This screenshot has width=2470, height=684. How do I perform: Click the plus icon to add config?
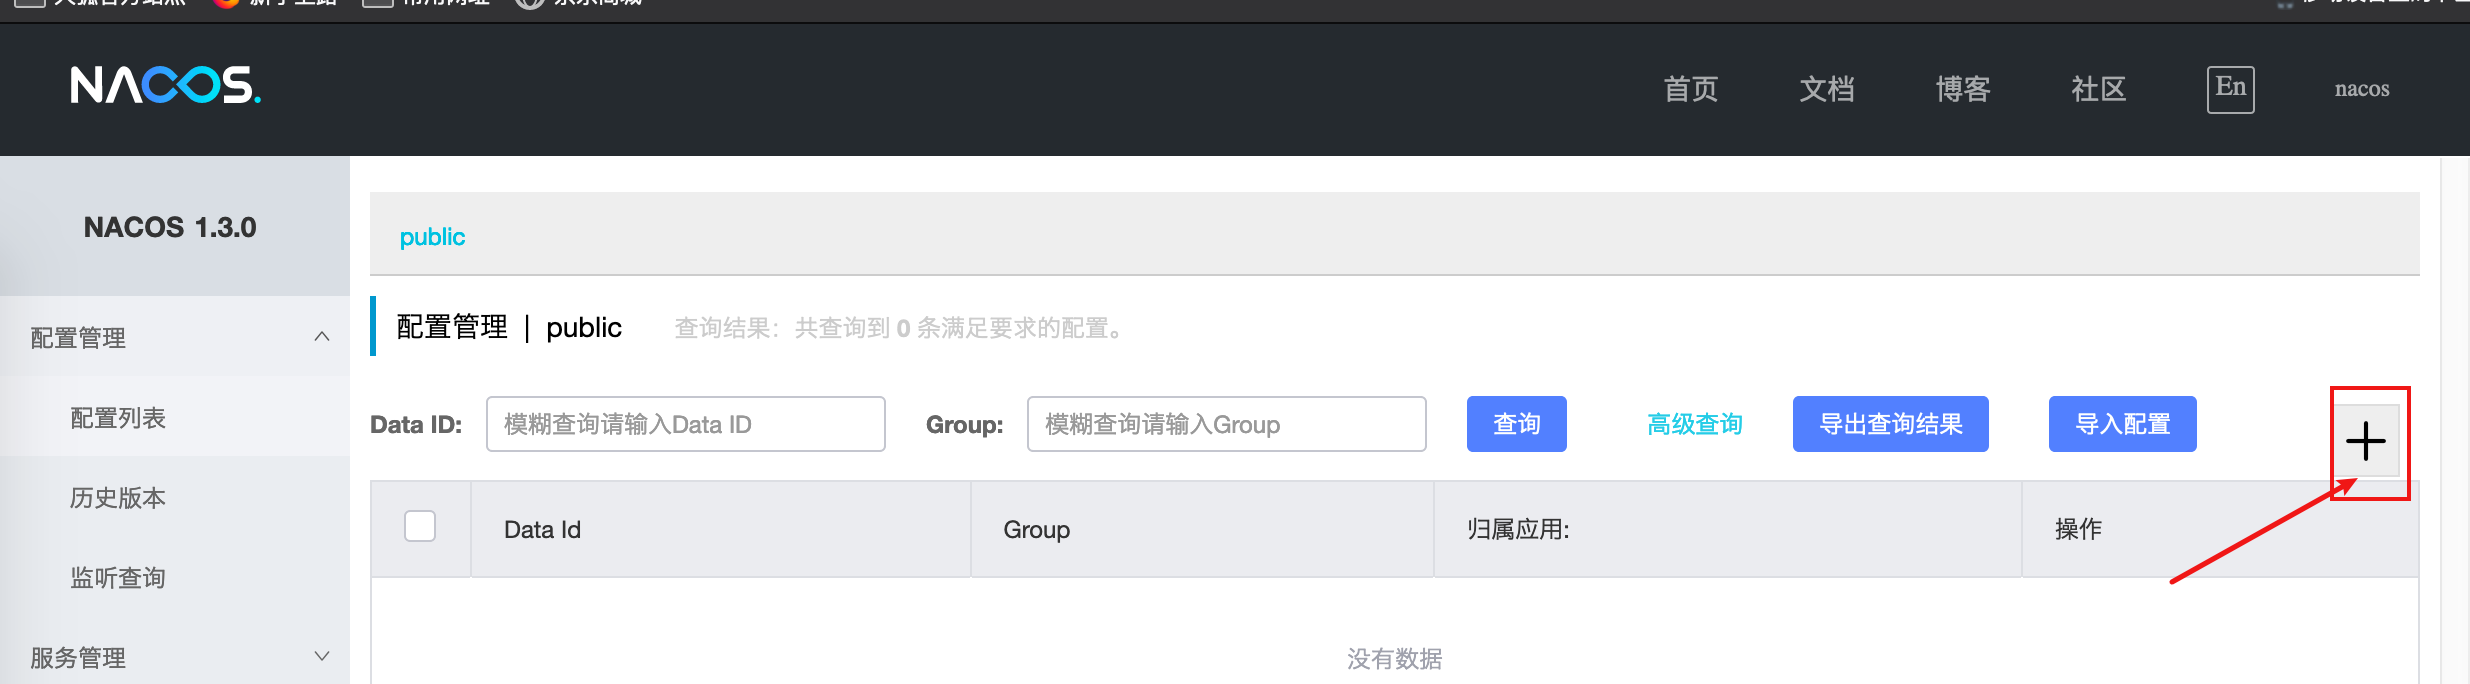2366,441
